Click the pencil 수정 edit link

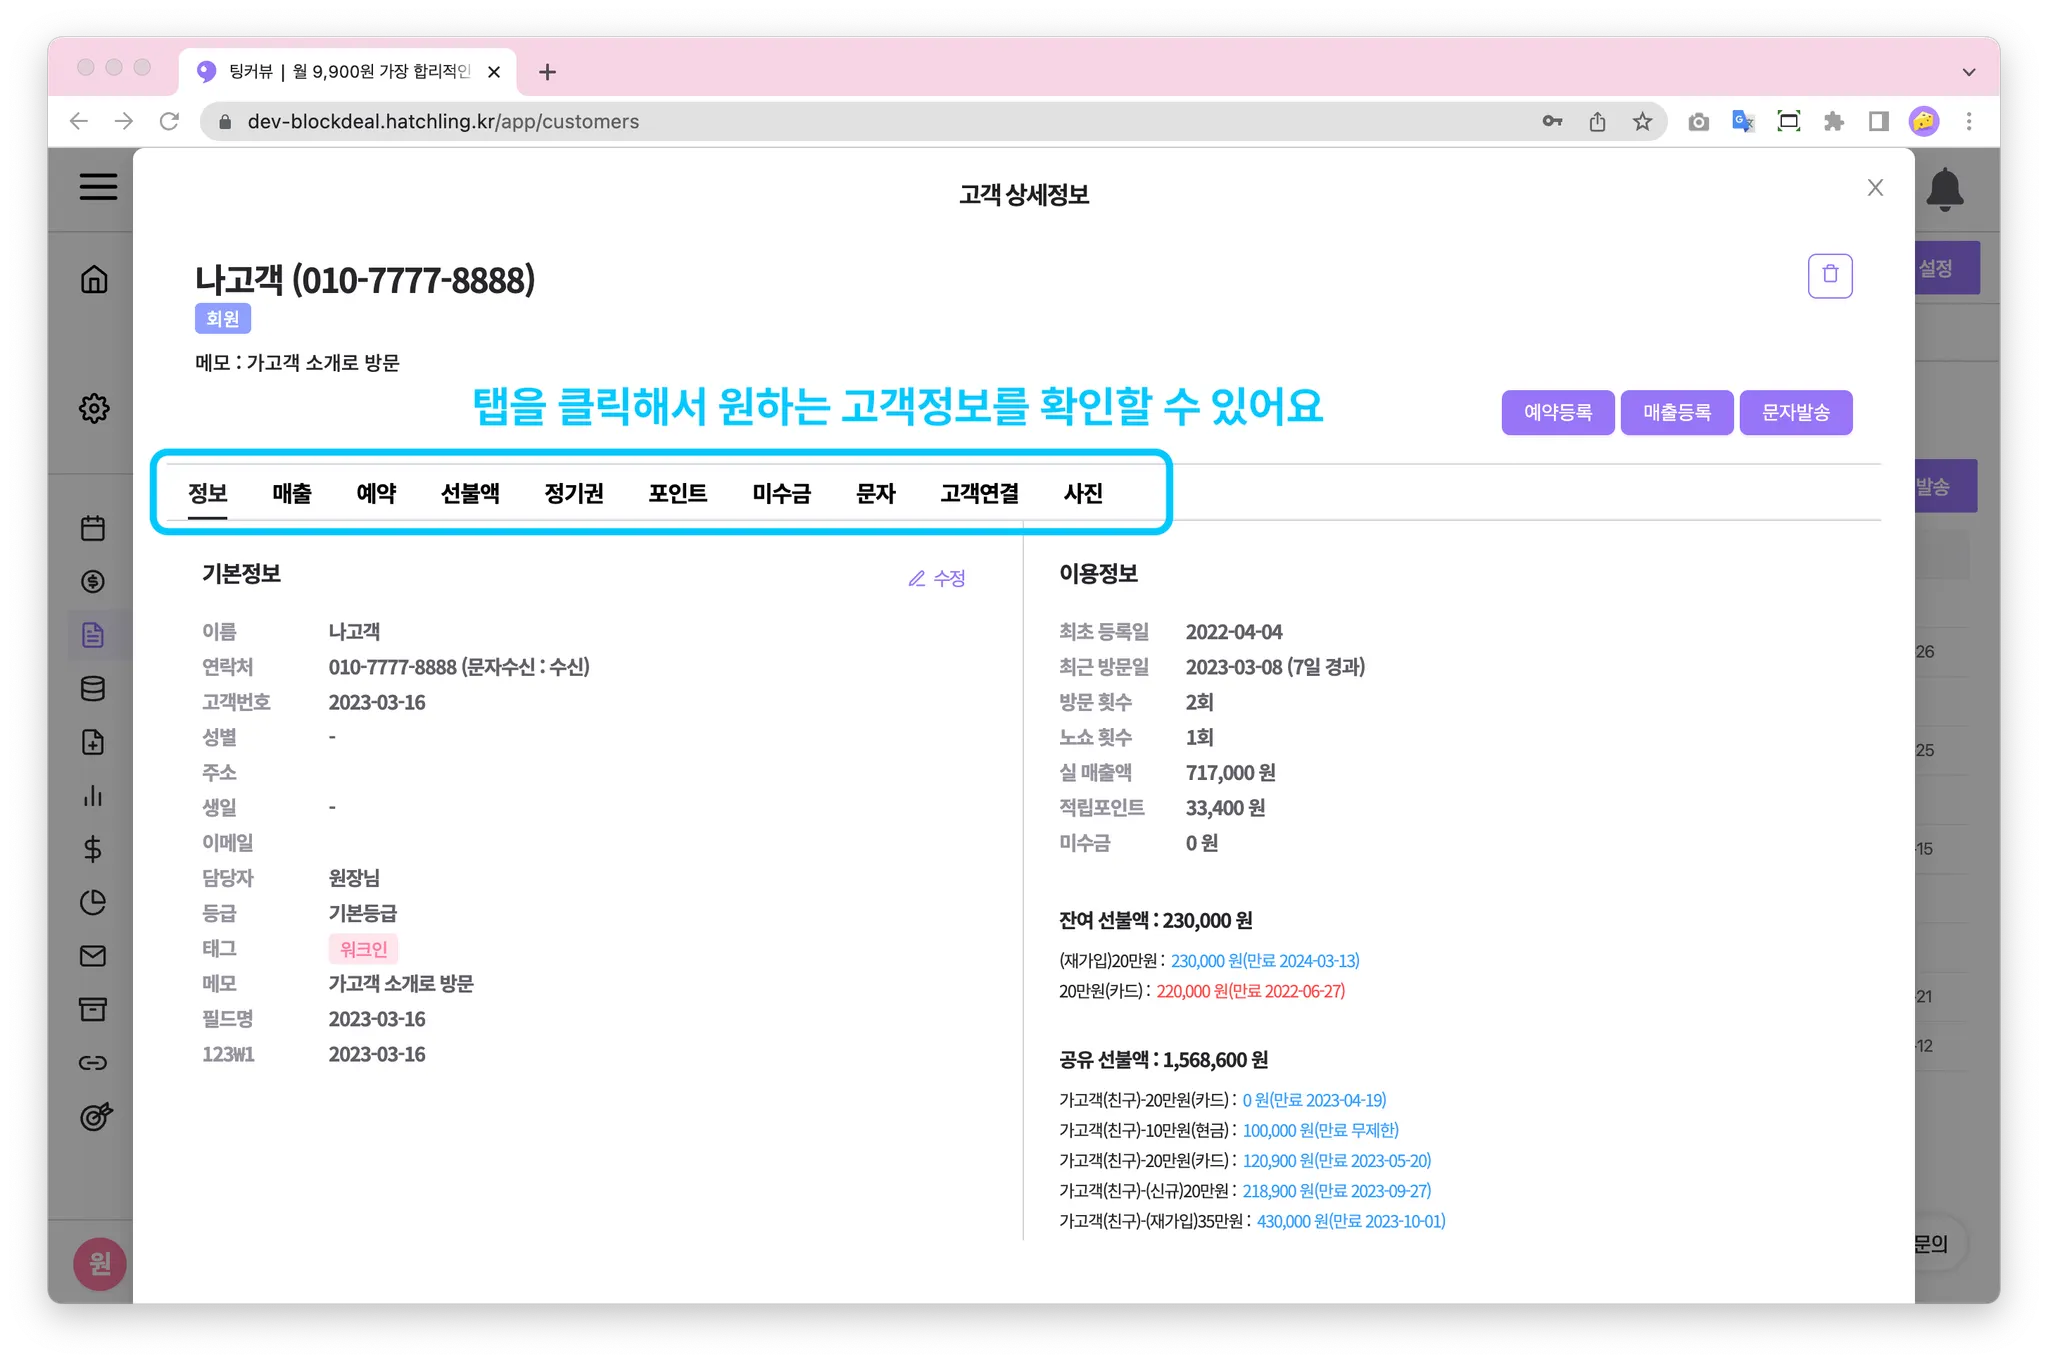tap(937, 578)
